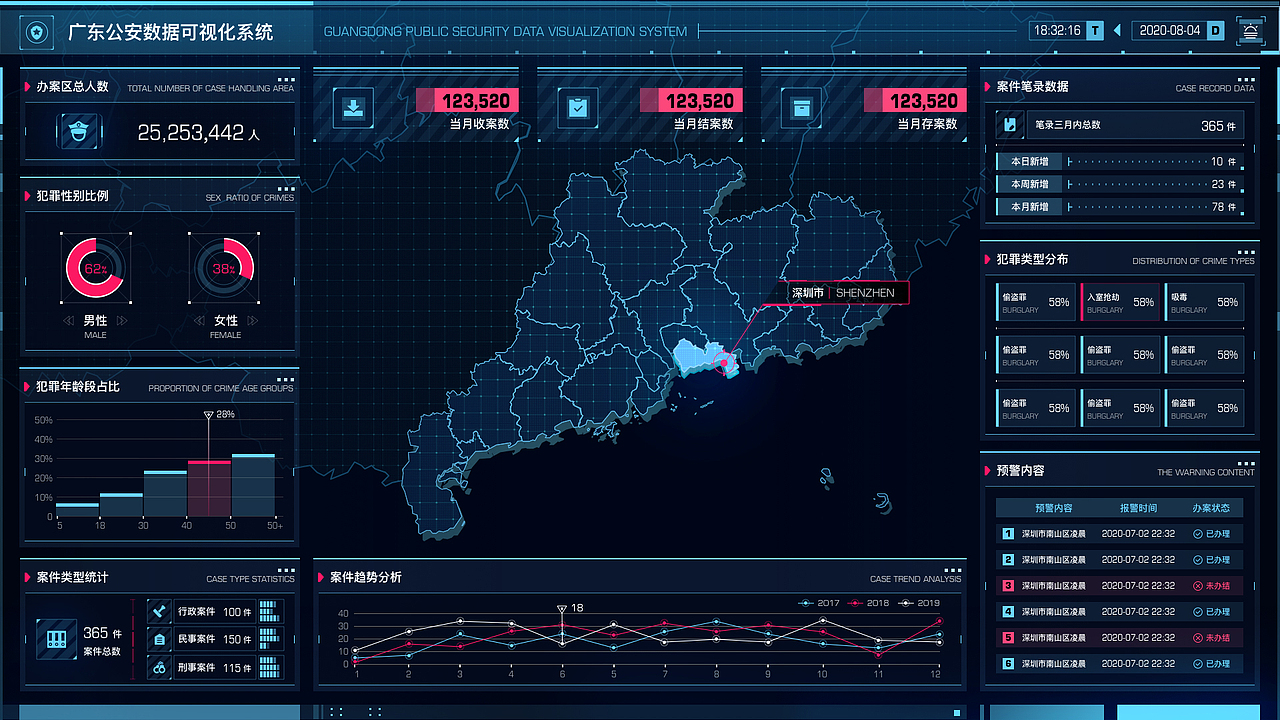Click the red cross status icon in warning row 5
The width and height of the screenshot is (1280, 720).
1198,638
